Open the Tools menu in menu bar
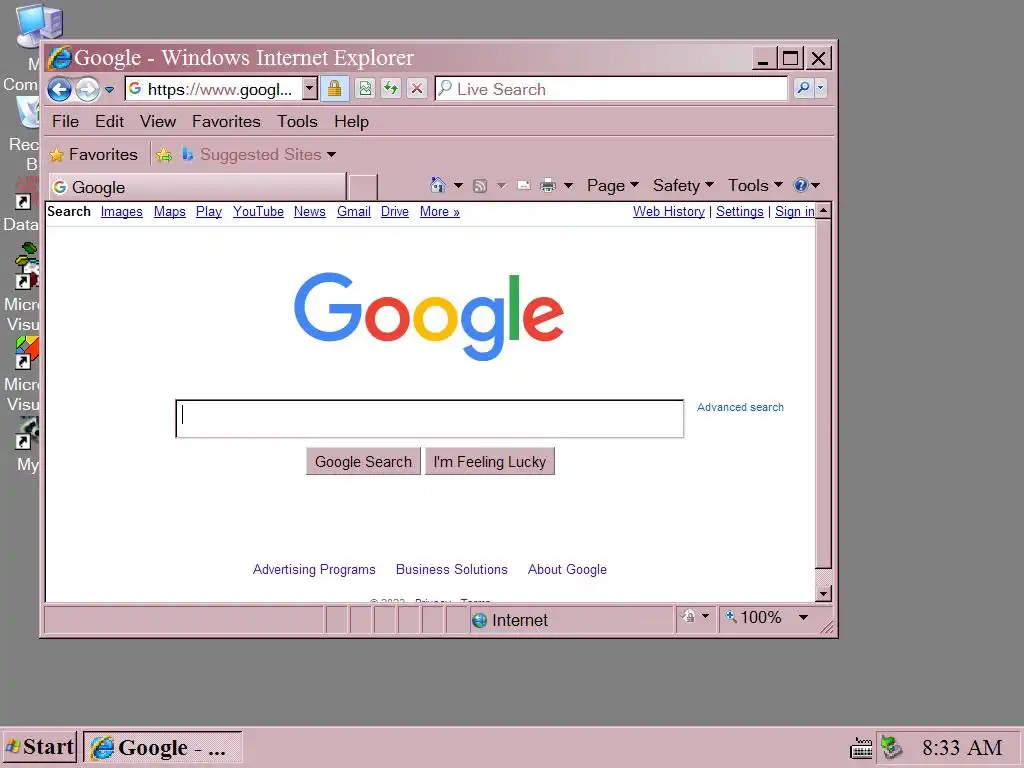Viewport: 1024px width, 768px height. (297, 121)
